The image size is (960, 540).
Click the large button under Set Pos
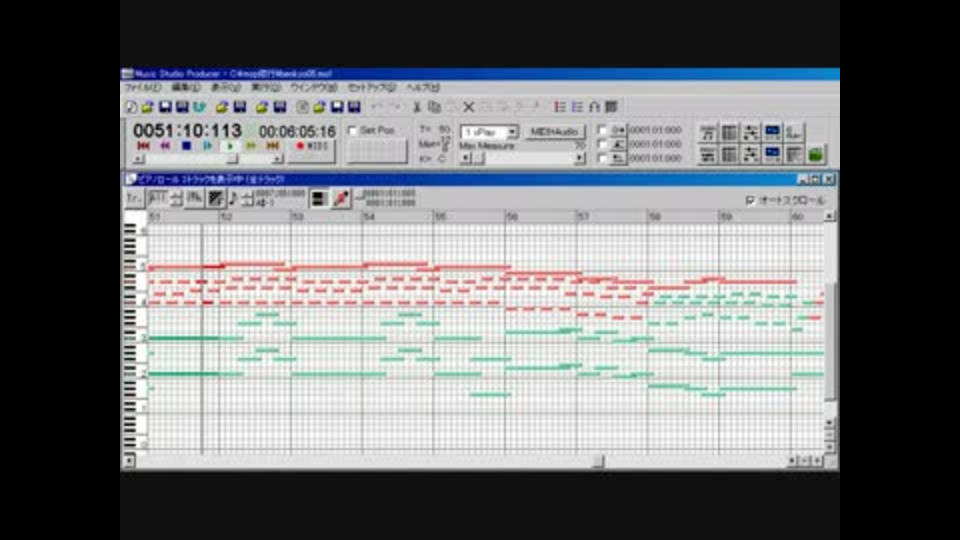(x=377, y=151)
